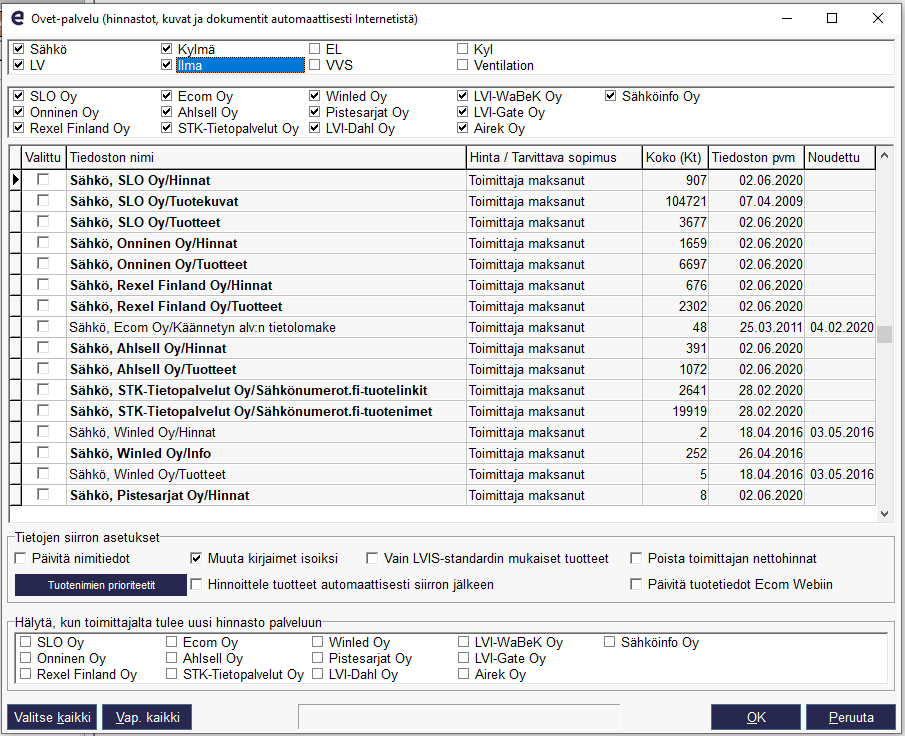Enable alert for Sähköinfo Oy price lists
Screen dimensions: 905x736
pyautogui.click(x=609, y=641)
